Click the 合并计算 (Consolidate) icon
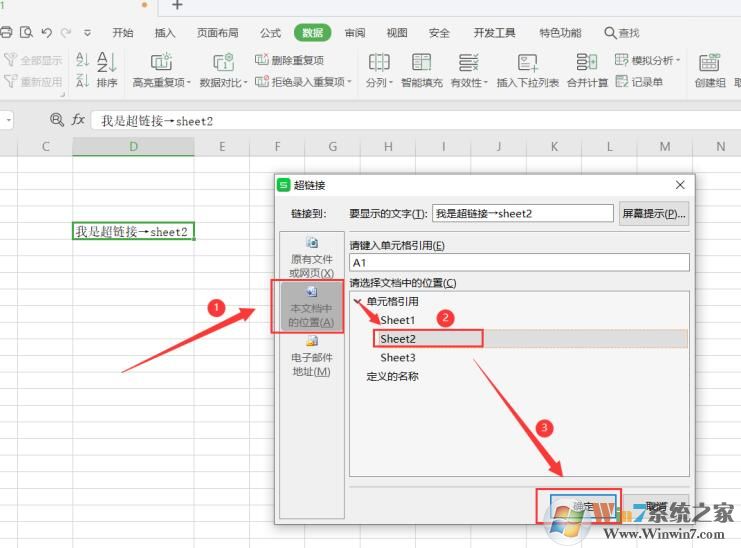The height and width of the screenshot is (548, 741). pyautogui.click(x=587, y=62)
